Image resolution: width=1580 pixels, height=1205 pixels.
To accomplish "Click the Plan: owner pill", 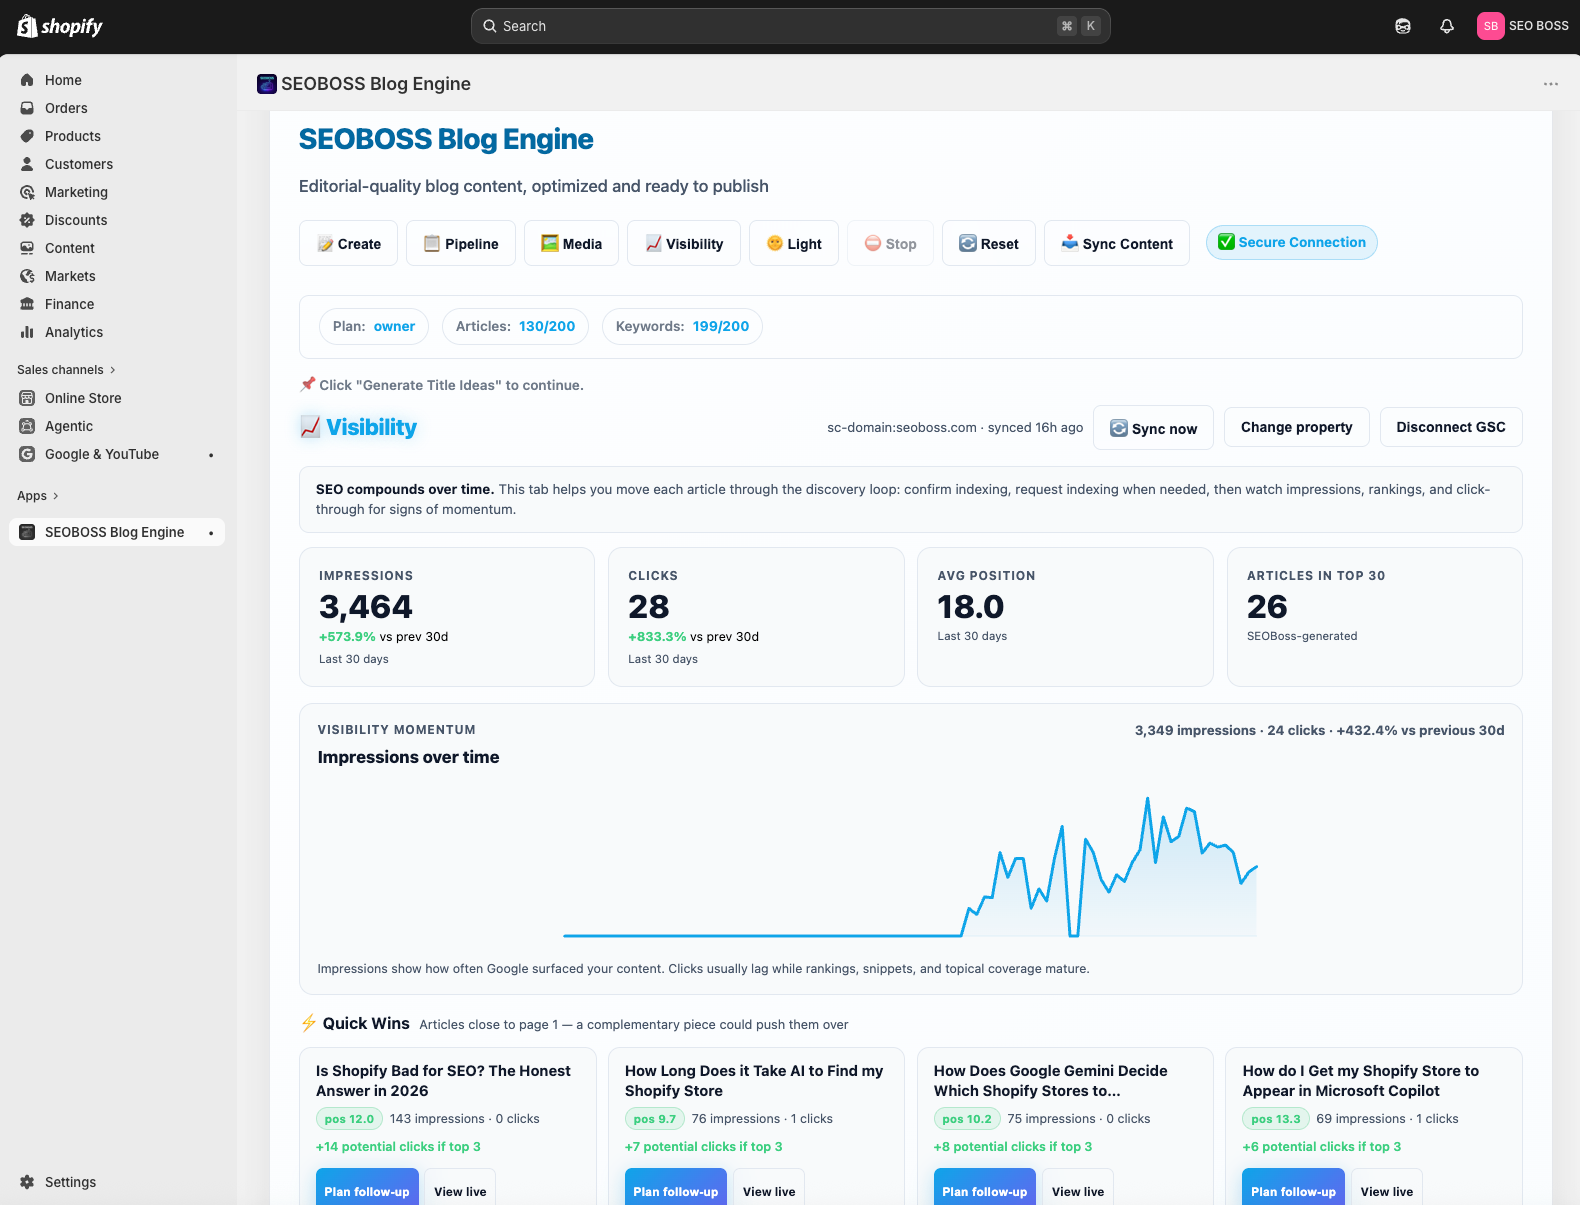I will coord(374,326).
